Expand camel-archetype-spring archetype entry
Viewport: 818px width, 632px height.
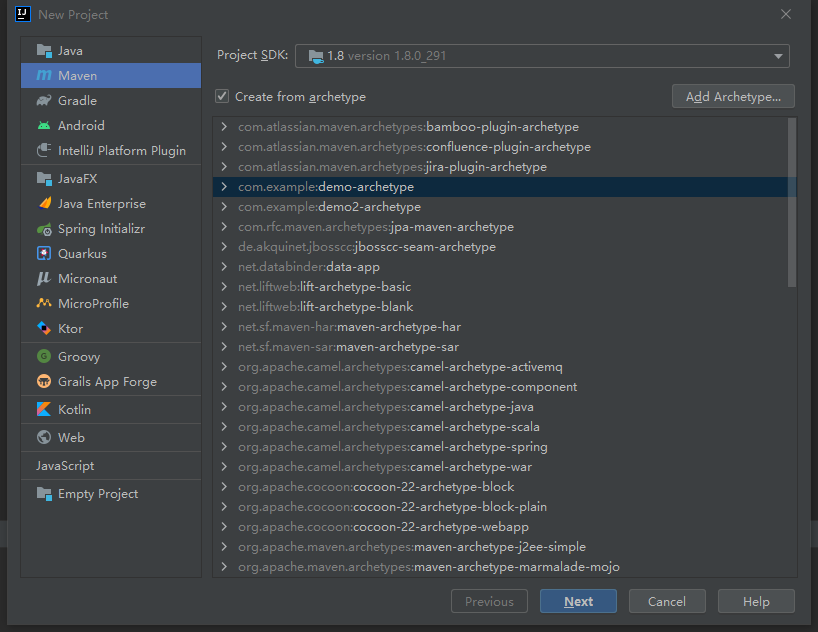coord(225,447)
